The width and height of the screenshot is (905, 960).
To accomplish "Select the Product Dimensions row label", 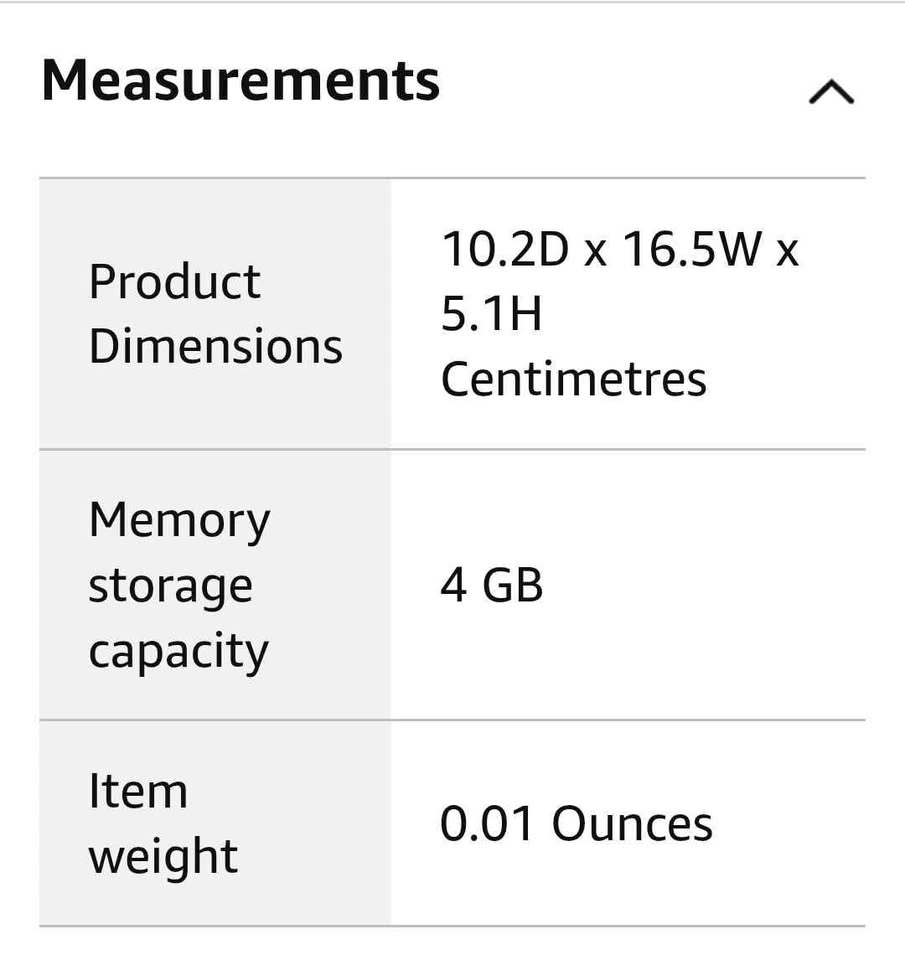I will (216, 313).
